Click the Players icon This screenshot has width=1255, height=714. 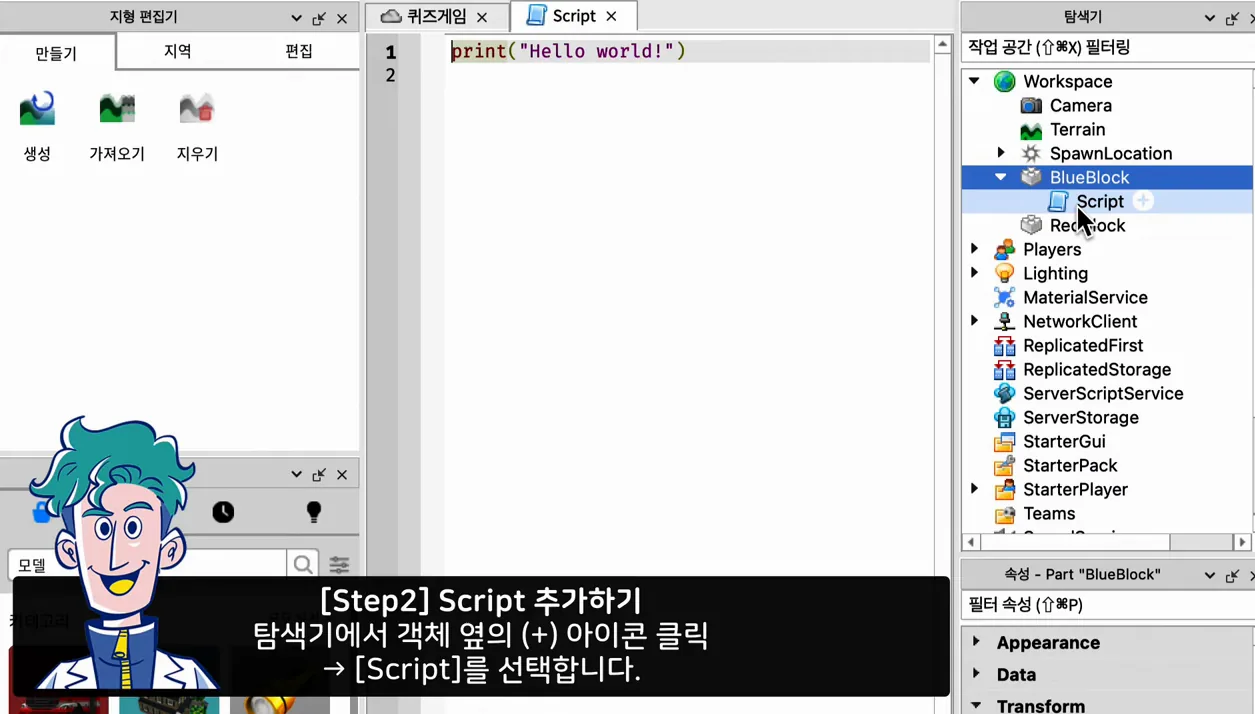point(1004,249)
